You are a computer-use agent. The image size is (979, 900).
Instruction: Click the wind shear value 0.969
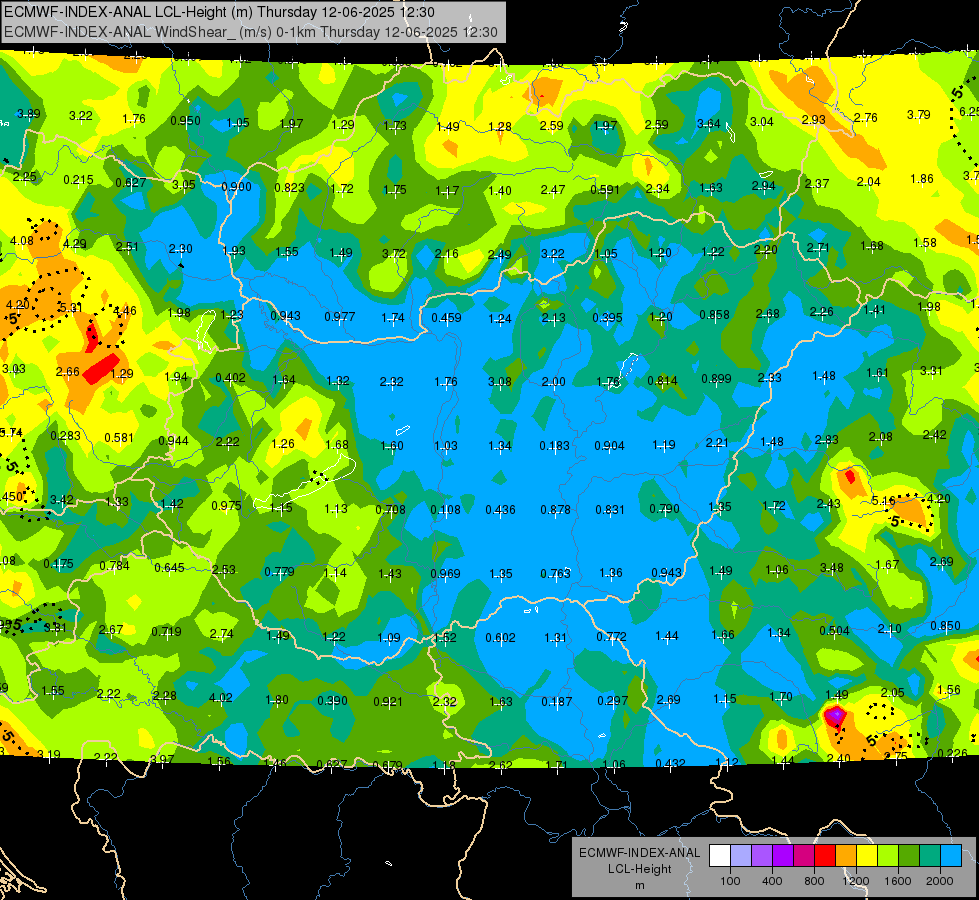(x=445, y=574)
